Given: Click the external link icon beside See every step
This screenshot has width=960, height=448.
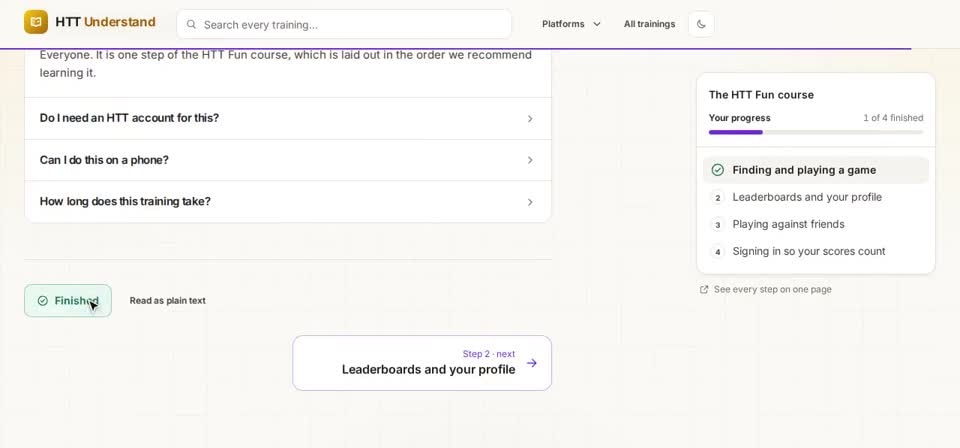Looking at the screenshot, I should pyautogui.click(x=704, y=289).
